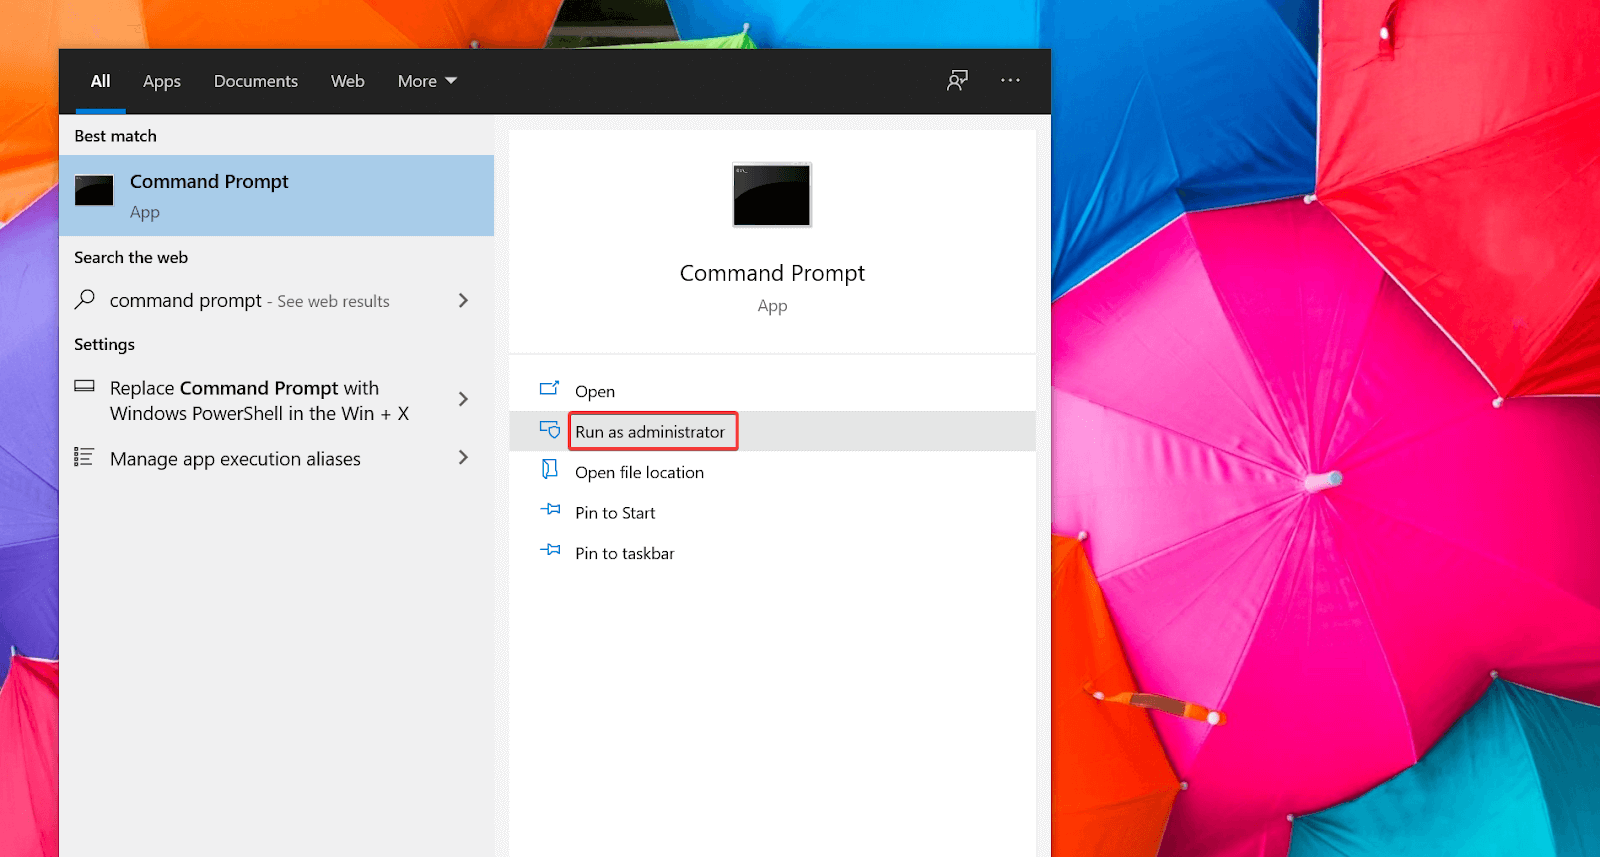The image size is (1600, 857).
Task: Open Manage app execution aliases setting
Action: [x=277, y=458]
